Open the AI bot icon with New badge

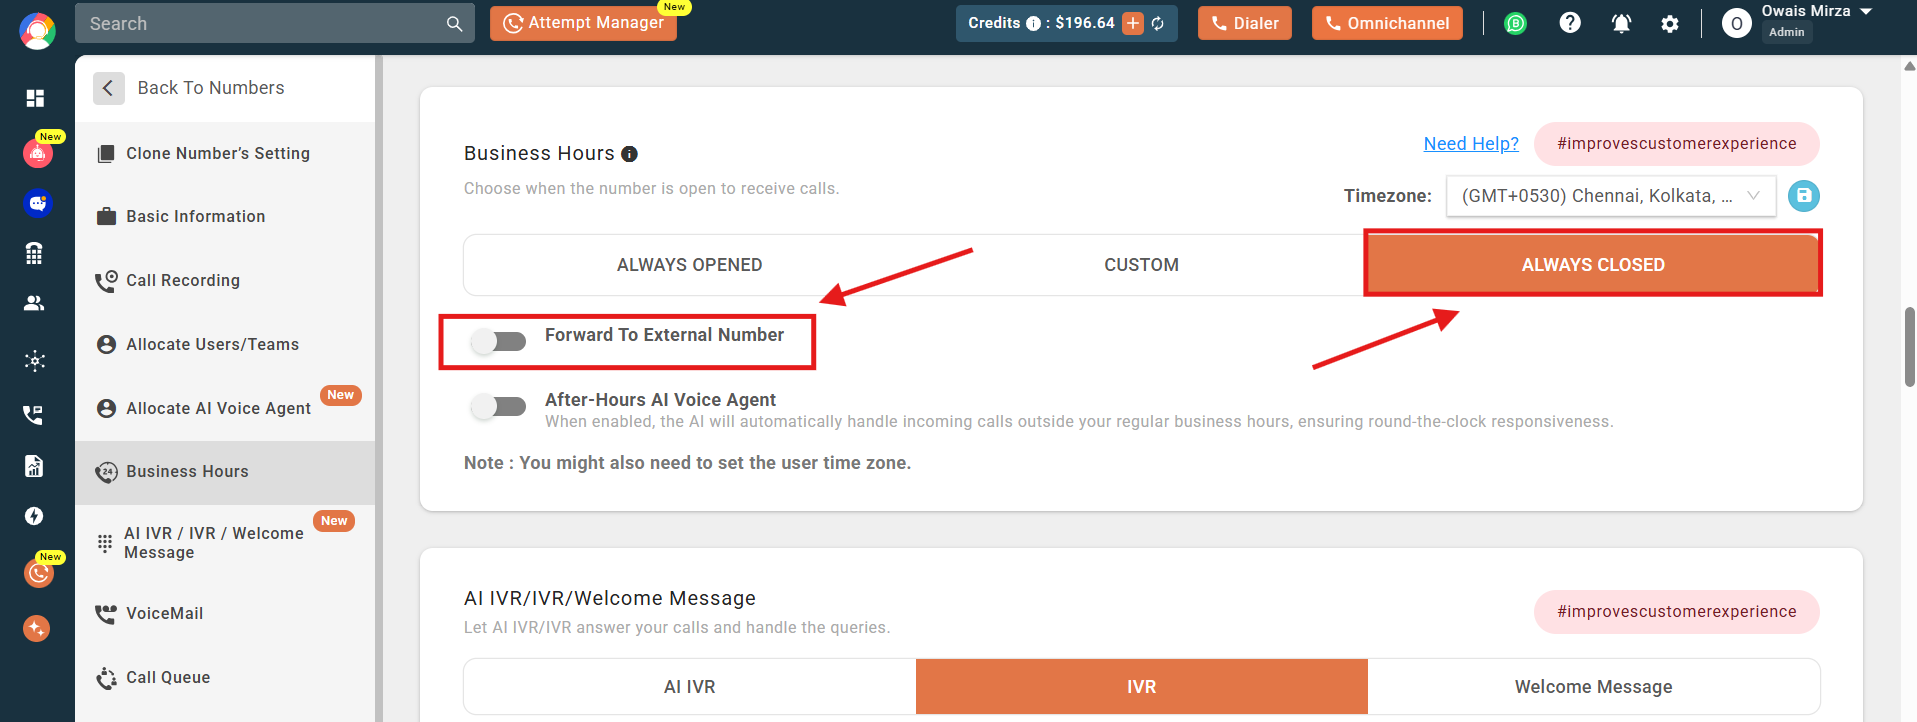(x=38, y=153)
